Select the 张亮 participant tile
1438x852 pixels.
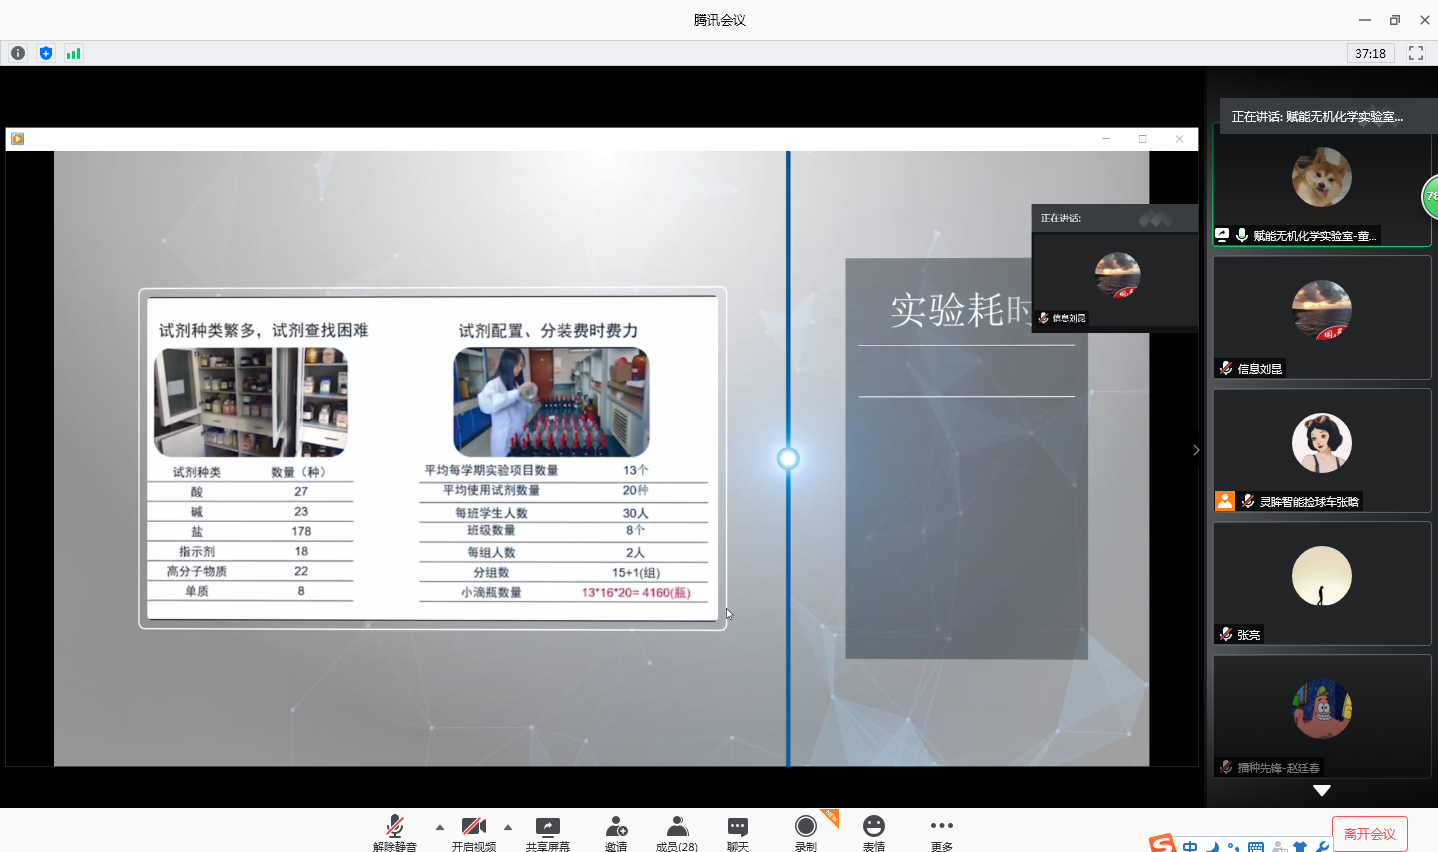pos(1321,583)
